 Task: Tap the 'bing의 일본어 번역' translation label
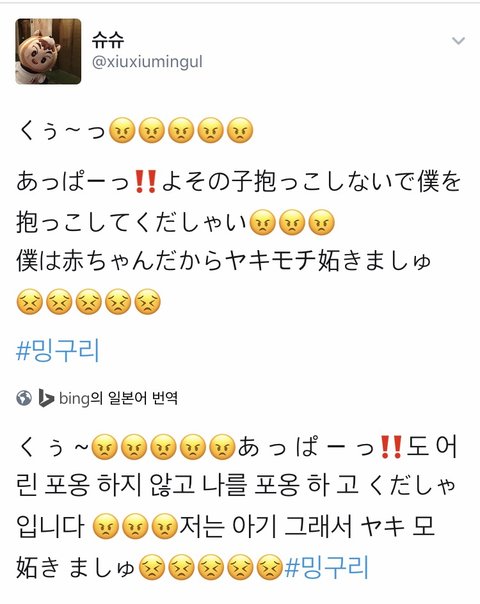point(118,398)
